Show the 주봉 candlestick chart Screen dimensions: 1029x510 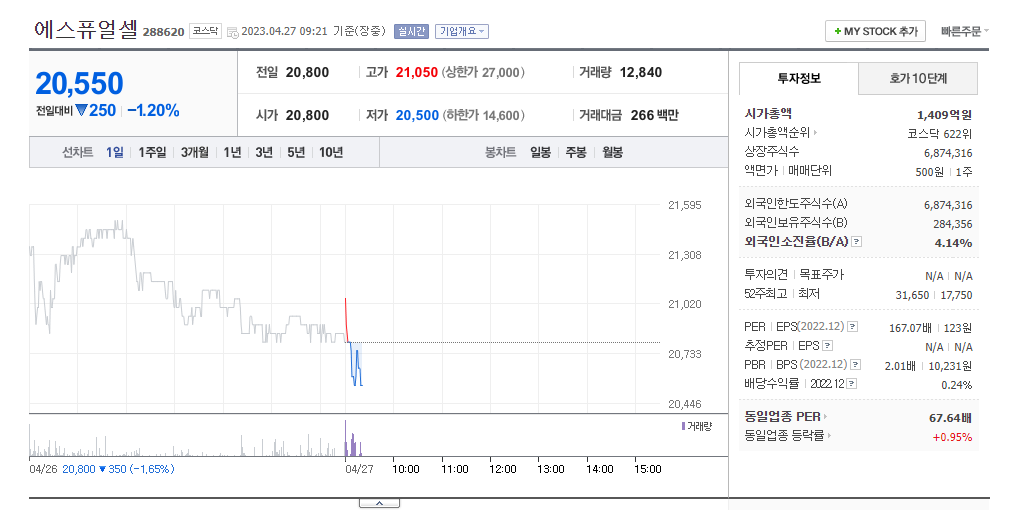pyautogui.click(x=576, y=152)
